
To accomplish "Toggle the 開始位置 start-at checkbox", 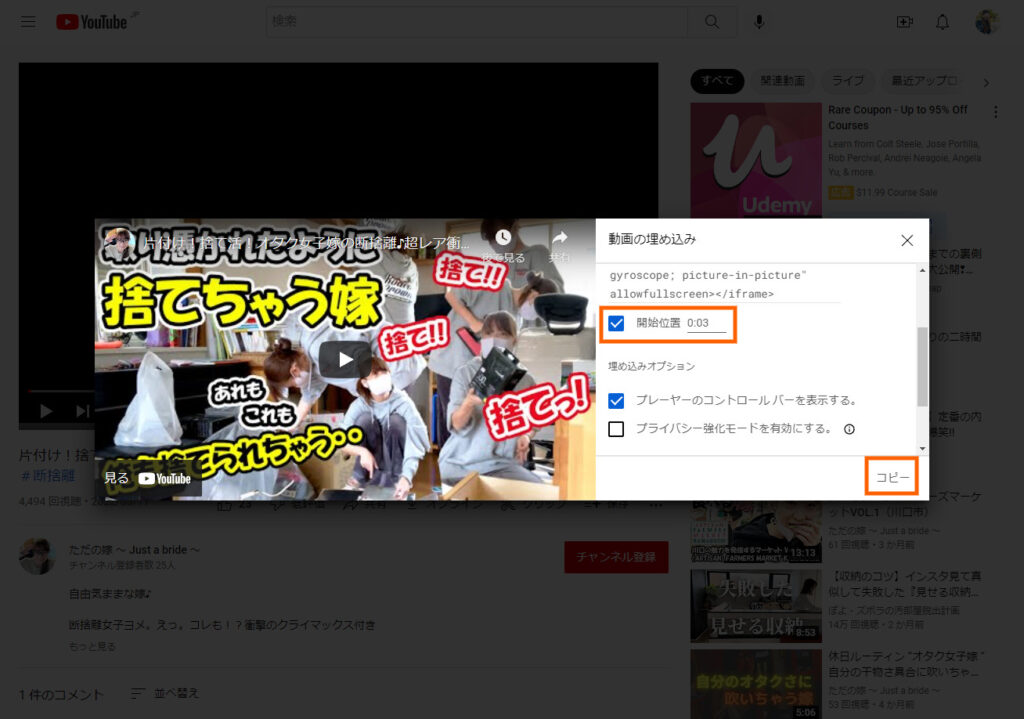I will [616, 323].
